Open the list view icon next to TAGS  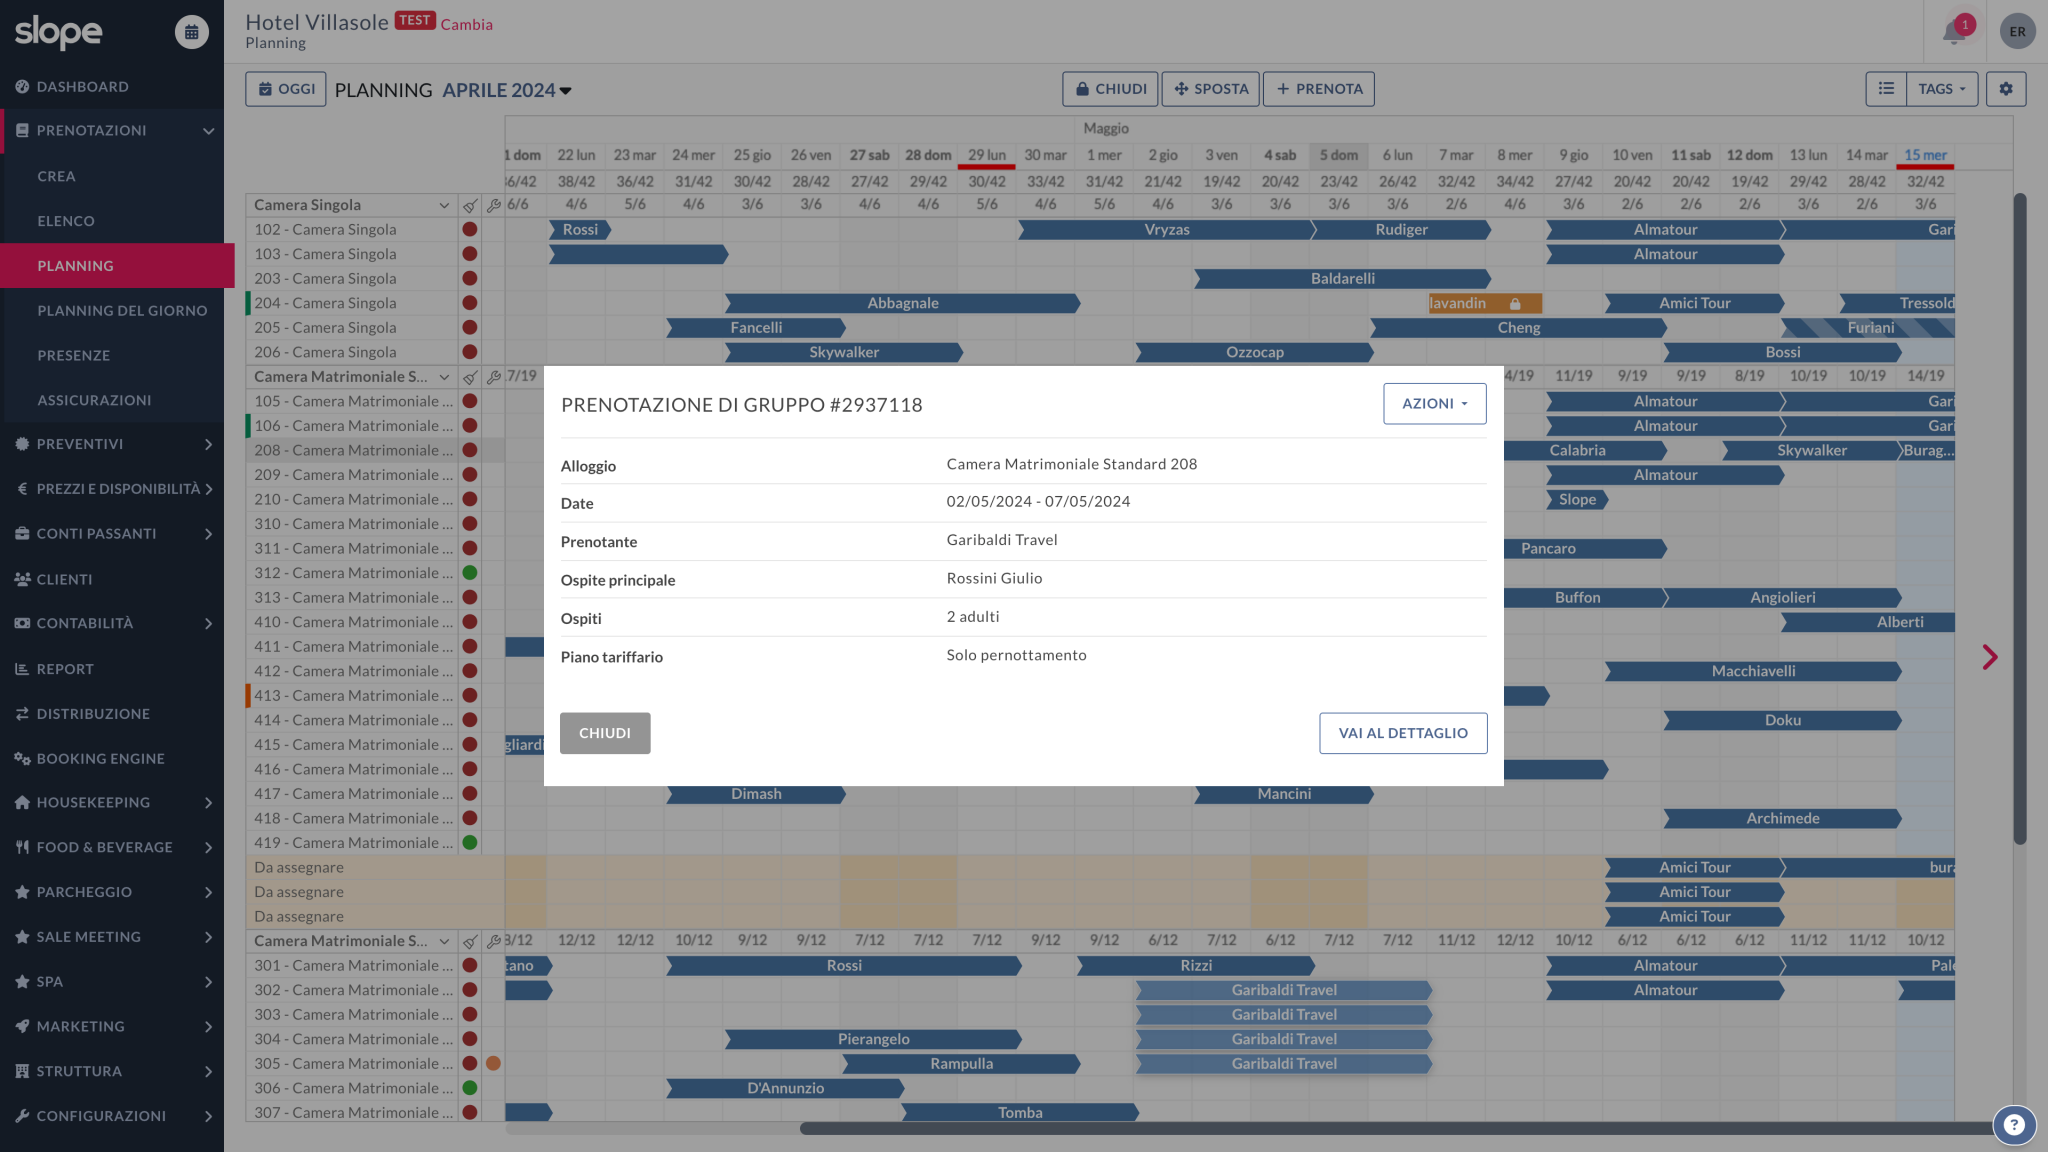[x=1886, y=88]
